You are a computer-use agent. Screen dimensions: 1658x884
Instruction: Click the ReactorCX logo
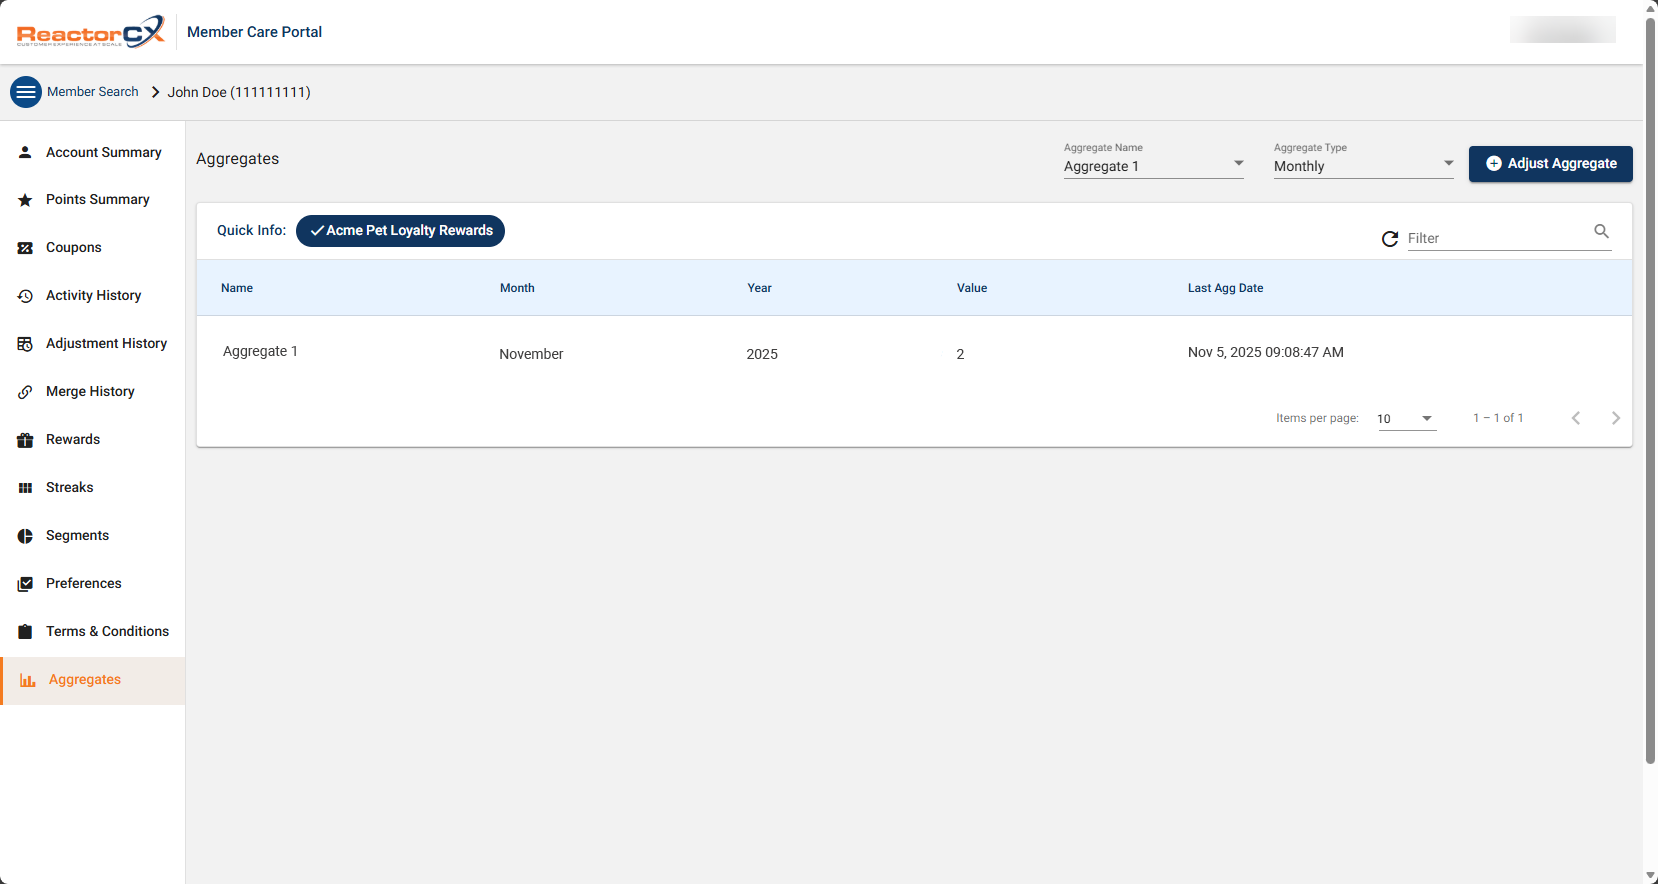90,32
